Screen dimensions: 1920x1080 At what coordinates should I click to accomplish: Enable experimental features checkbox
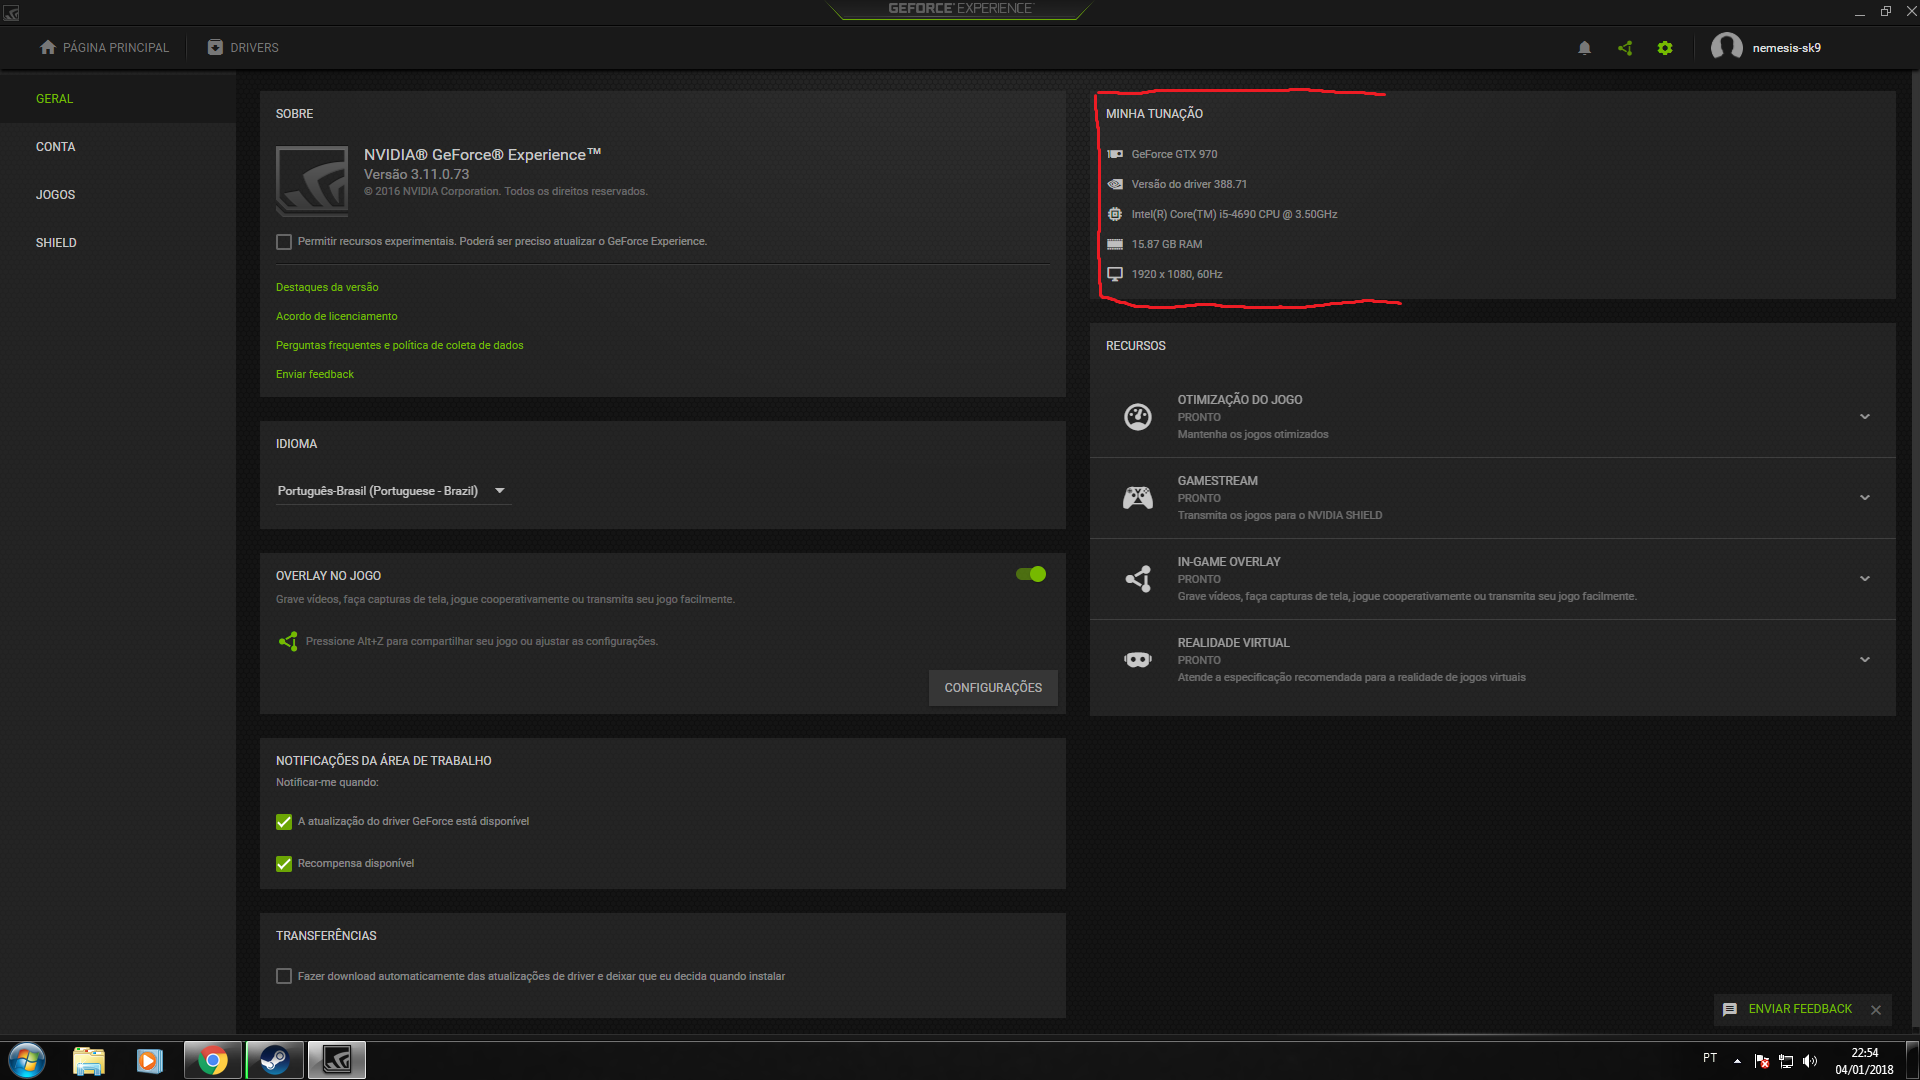284,242
